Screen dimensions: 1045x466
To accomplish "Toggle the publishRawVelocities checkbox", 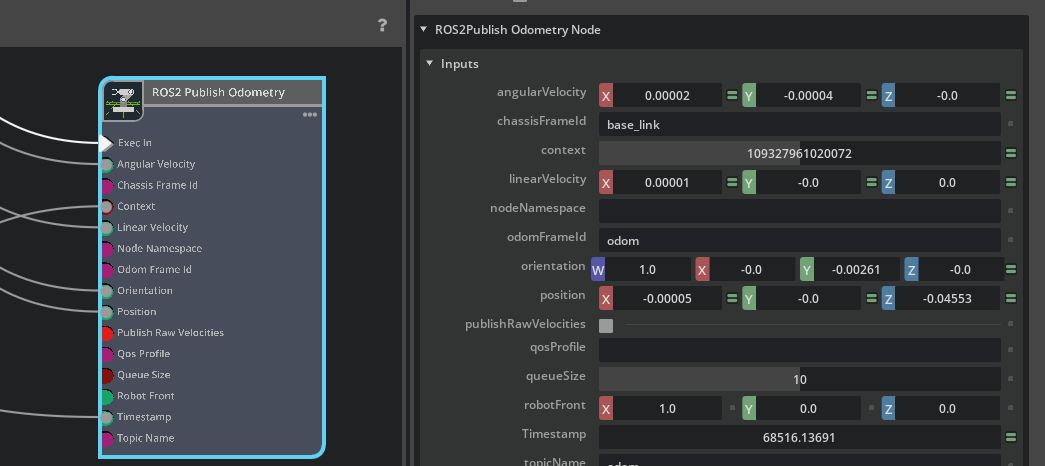I will (606, 325).
